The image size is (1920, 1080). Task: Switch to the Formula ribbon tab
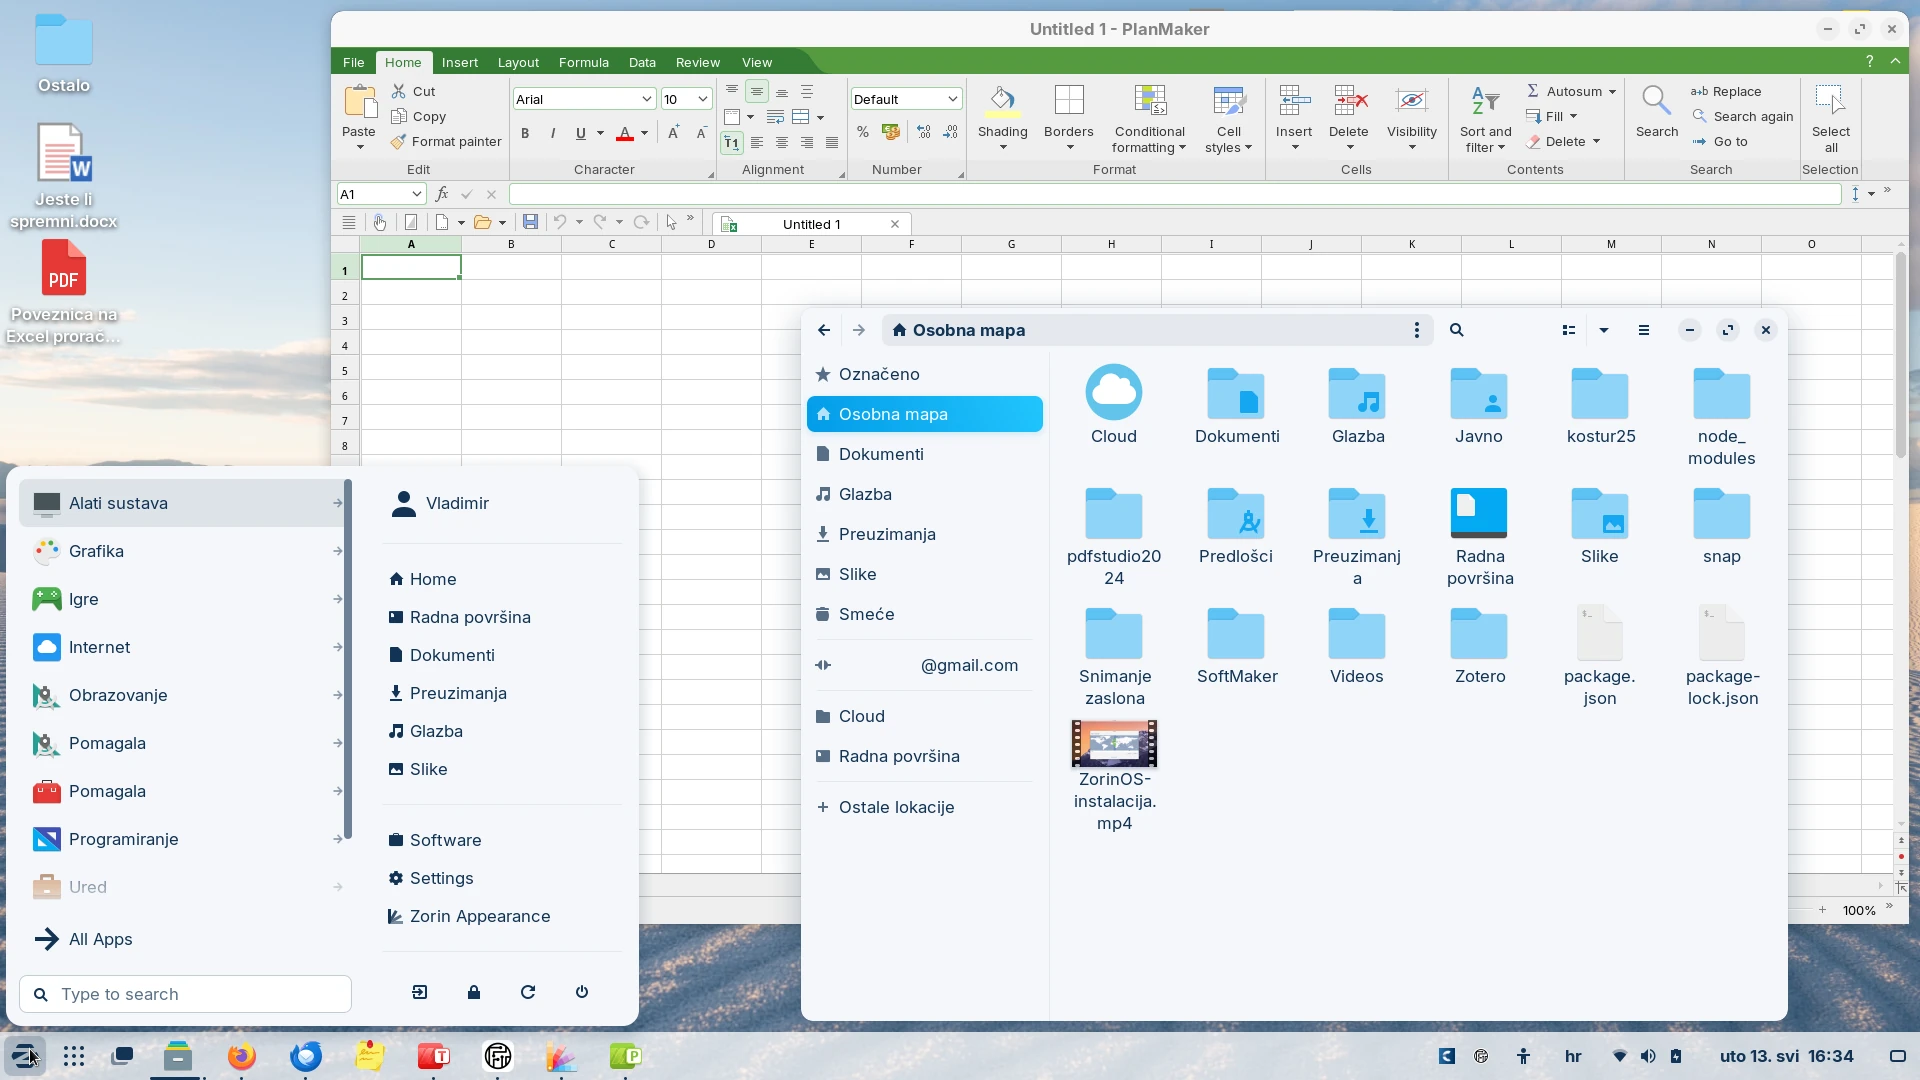pos(584,62)
